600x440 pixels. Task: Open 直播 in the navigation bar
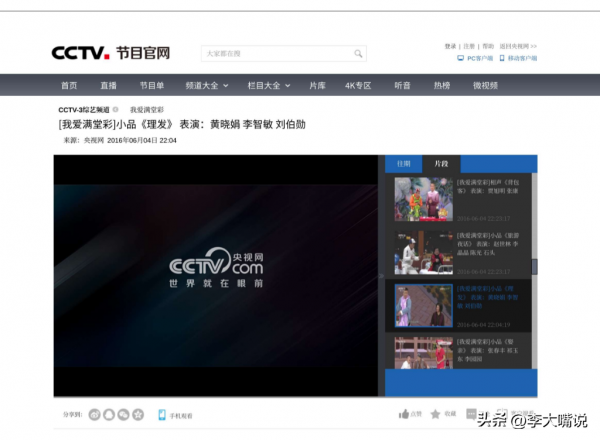[x=108, y=86]
